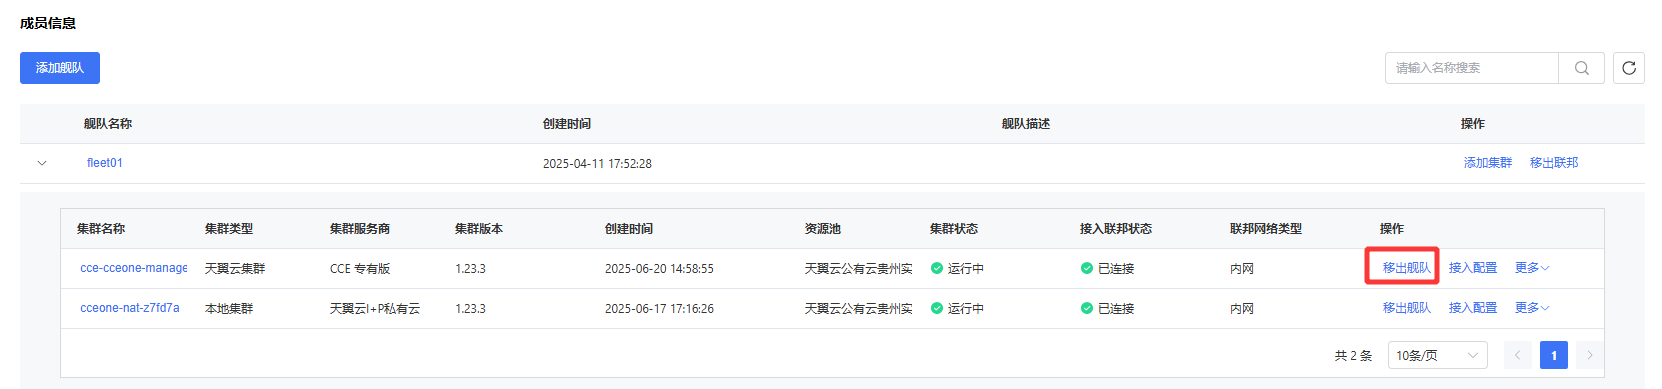This screenshot has width=1662, height=389.
Task: Click the search magnifier icon
Action: pyautogui.click(x=1581, y=68)
